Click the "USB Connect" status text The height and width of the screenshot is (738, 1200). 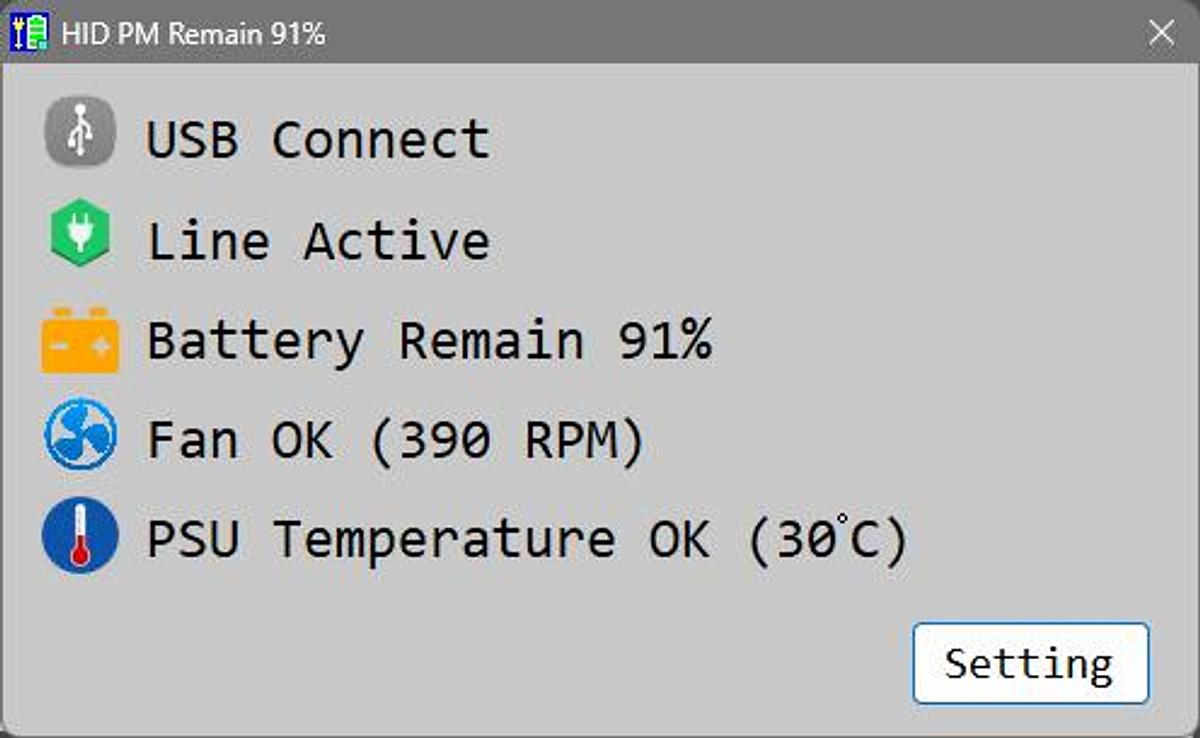318,139
